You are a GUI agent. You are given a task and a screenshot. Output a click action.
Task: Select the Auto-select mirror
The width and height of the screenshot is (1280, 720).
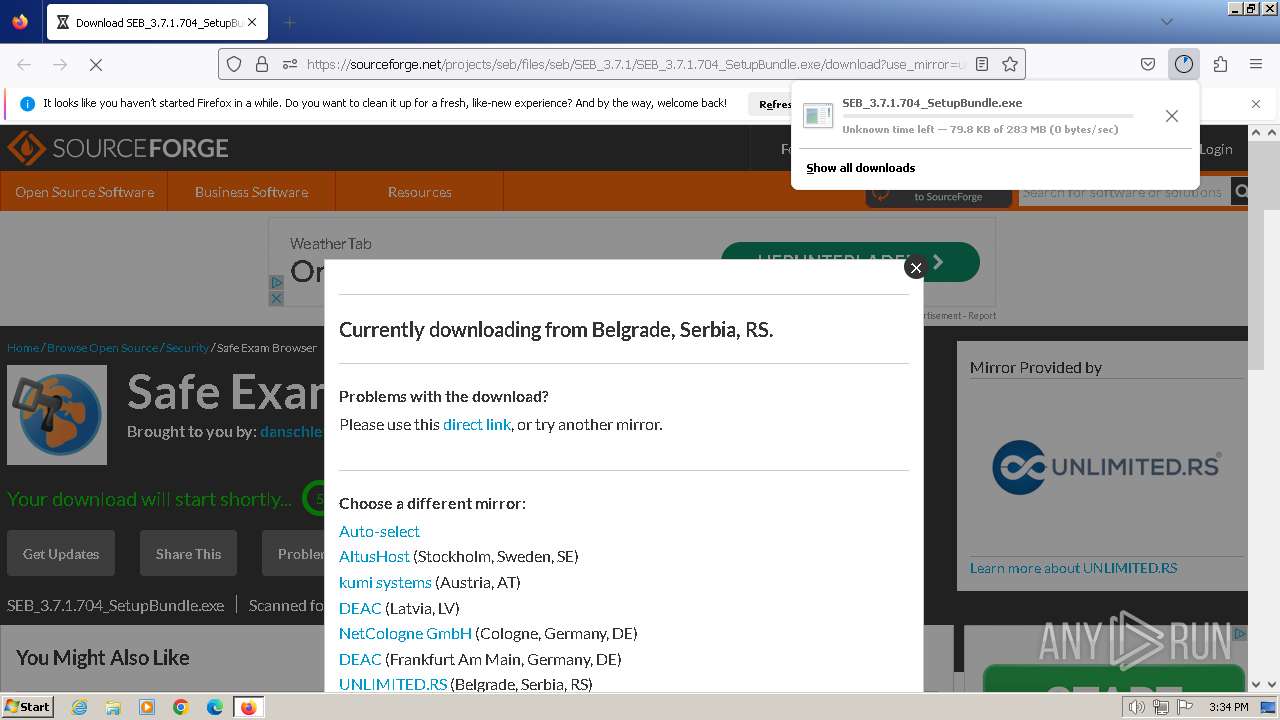coord(379,531)
